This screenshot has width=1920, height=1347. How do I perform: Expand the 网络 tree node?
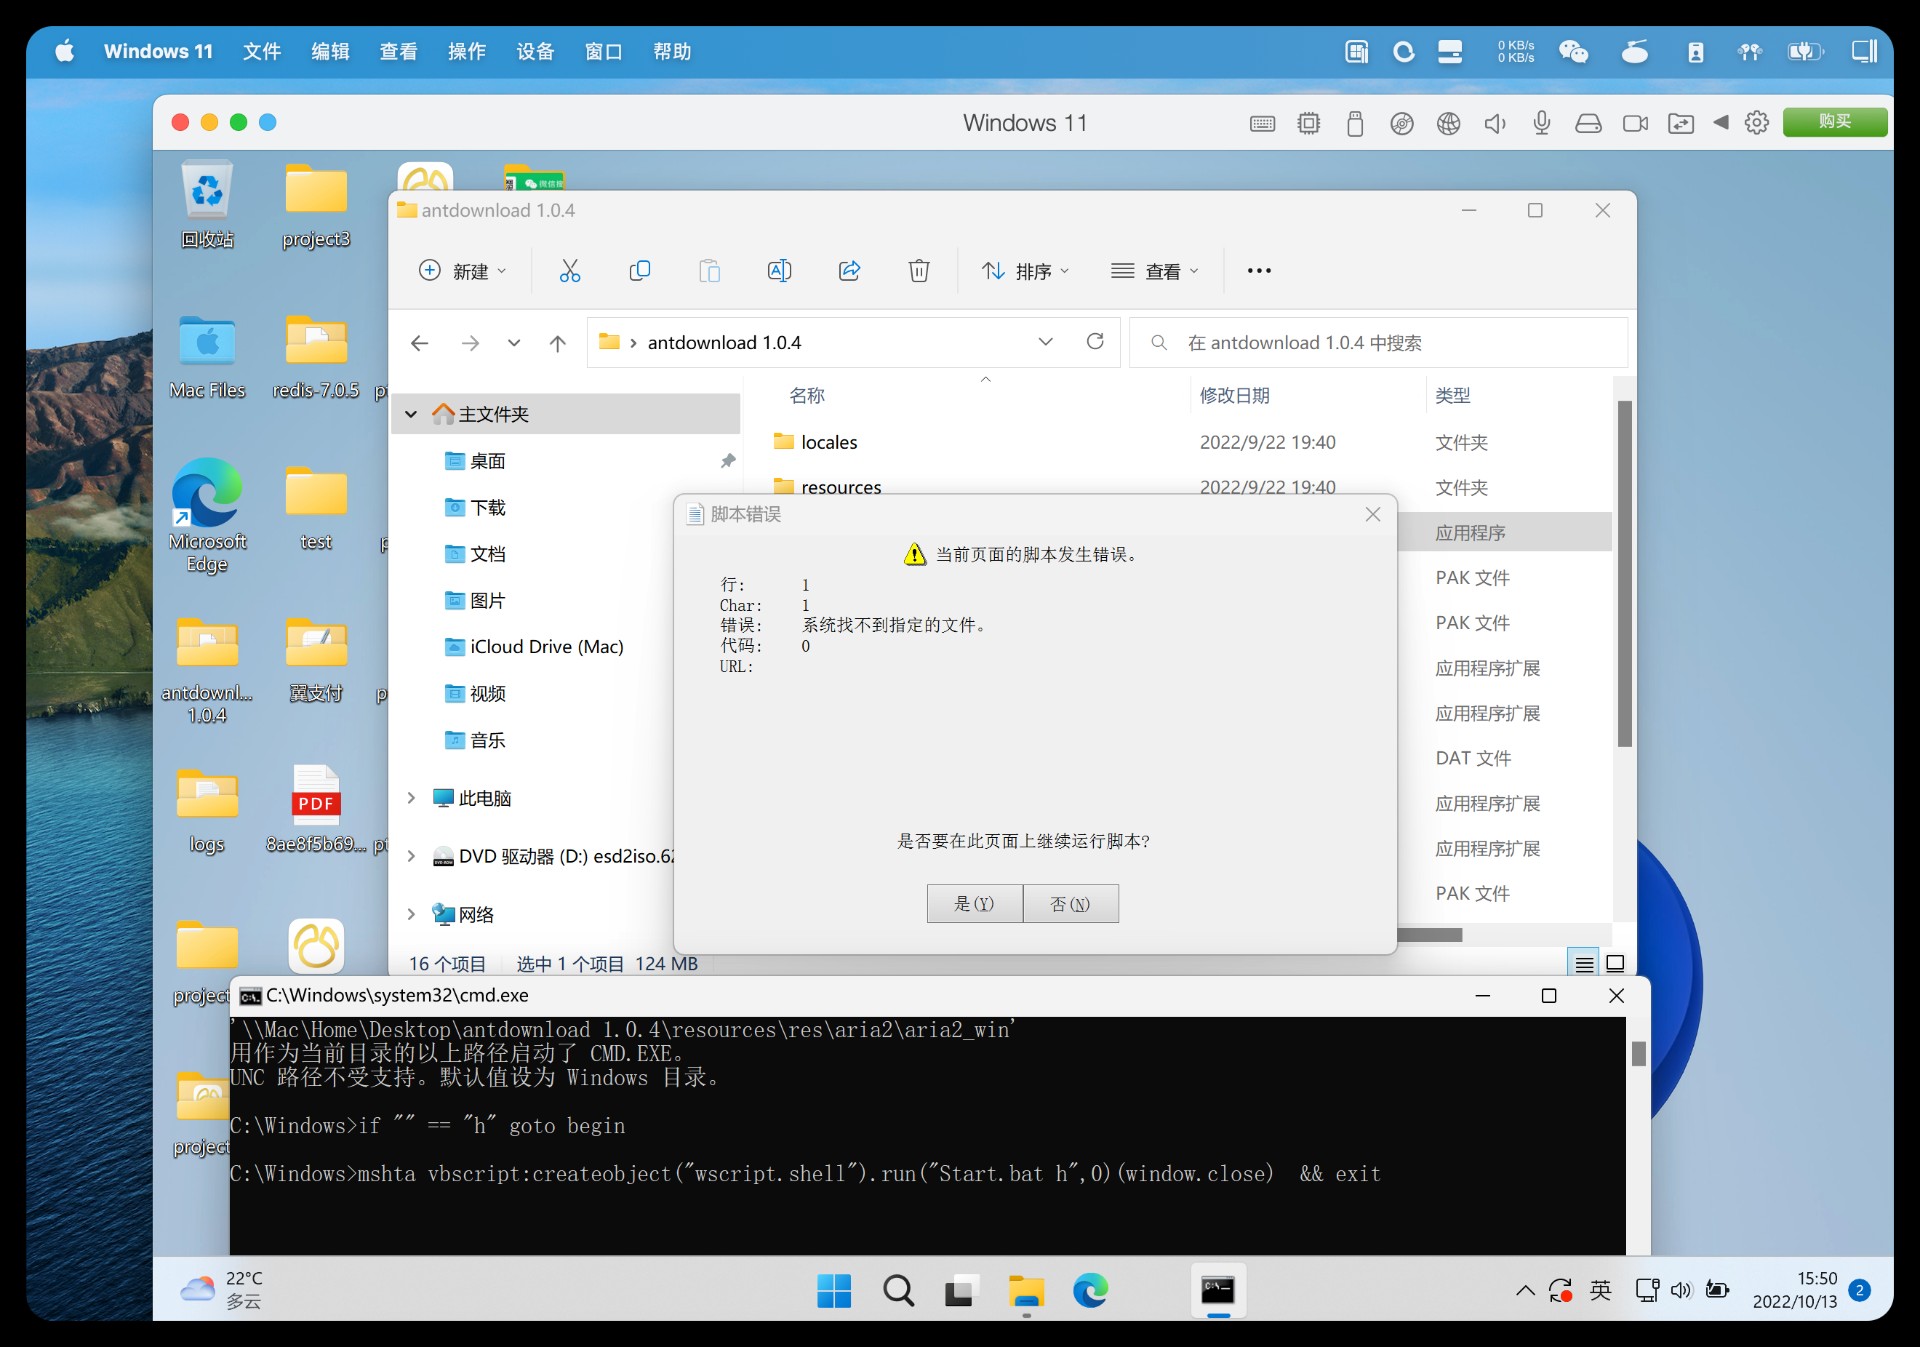coord(411,914)
